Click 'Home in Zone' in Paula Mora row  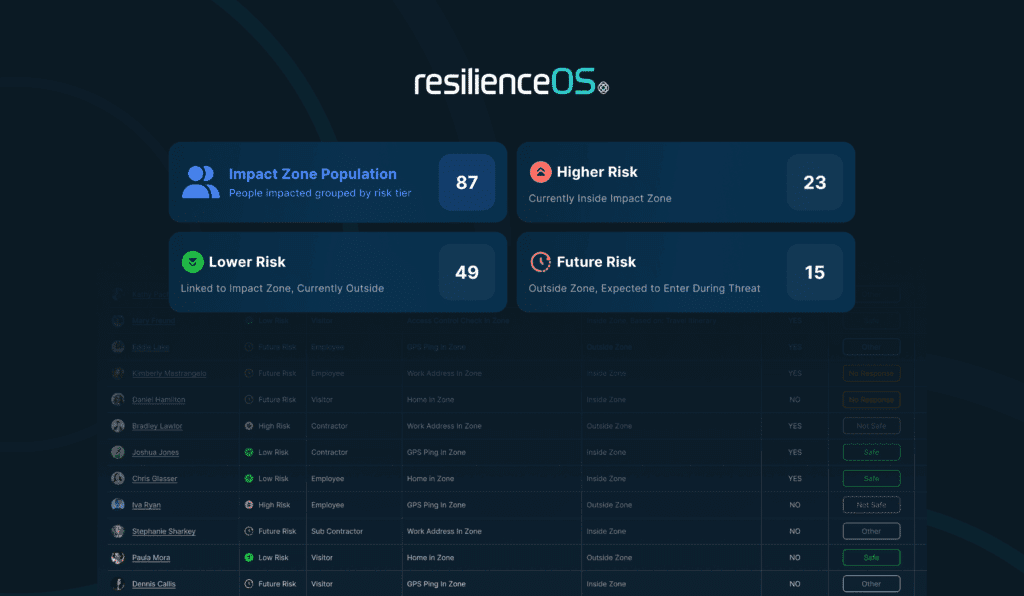click(430, 557)
